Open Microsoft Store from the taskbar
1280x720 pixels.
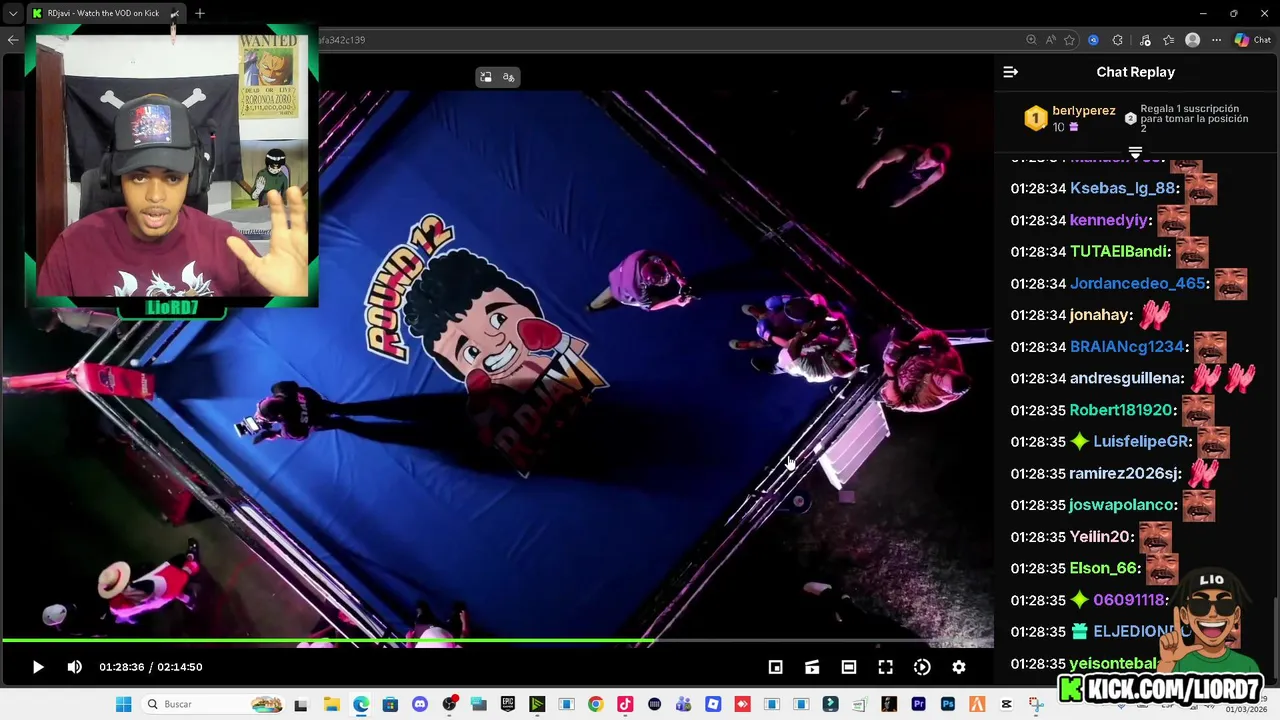(390, 704)
